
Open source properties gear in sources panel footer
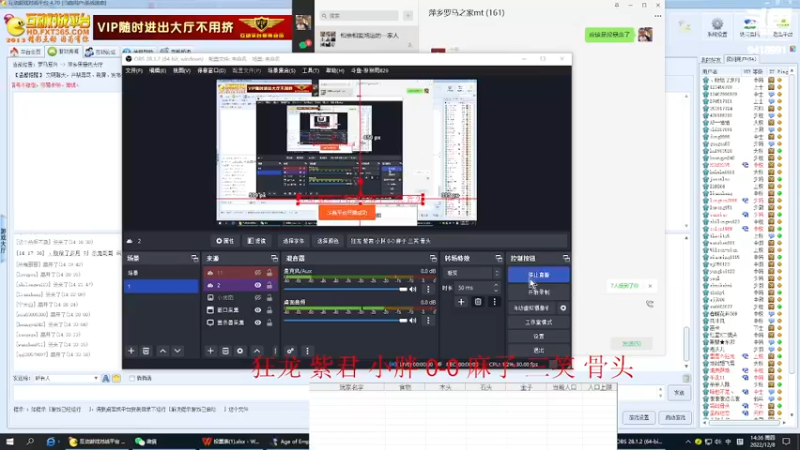[x=240, y=351]
